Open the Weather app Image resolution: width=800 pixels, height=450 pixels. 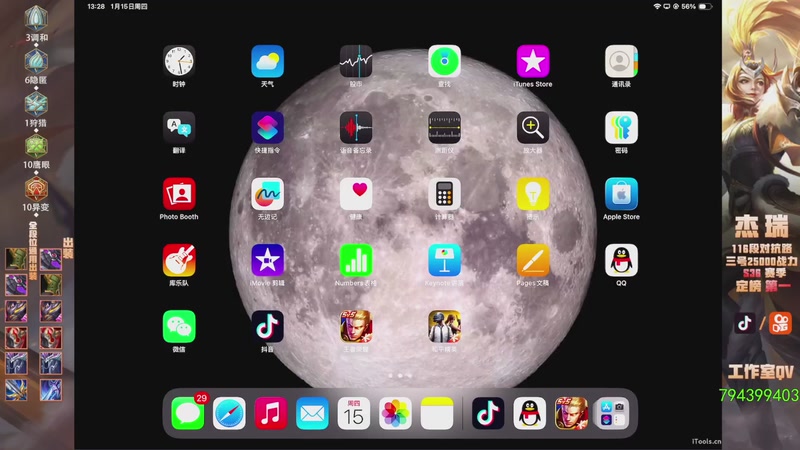pos(267,61)
